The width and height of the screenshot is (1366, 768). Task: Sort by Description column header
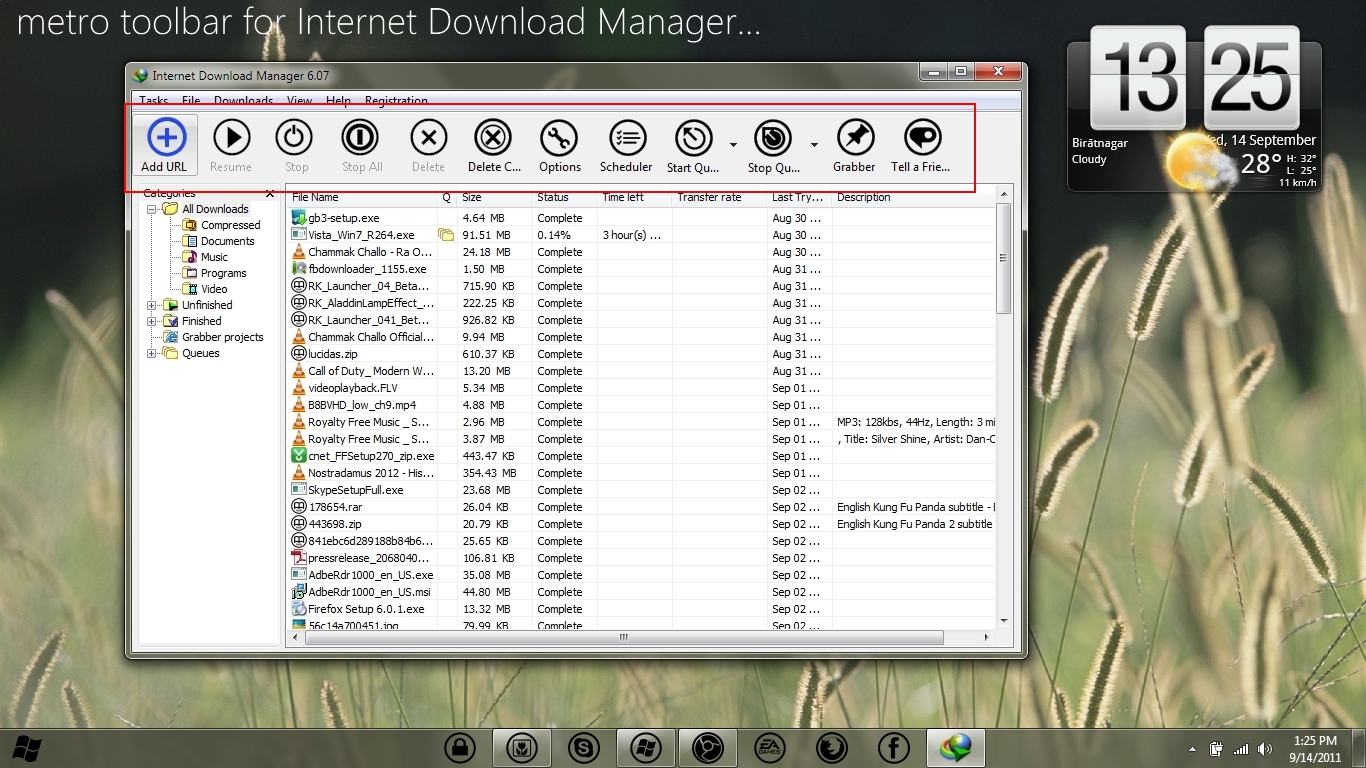[x=914, y=198]
